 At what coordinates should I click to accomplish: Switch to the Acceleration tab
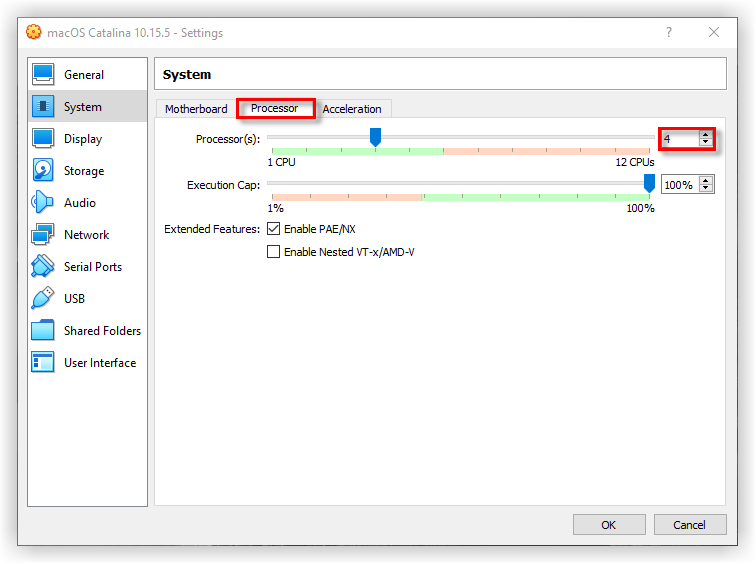(x=352, y=109)
